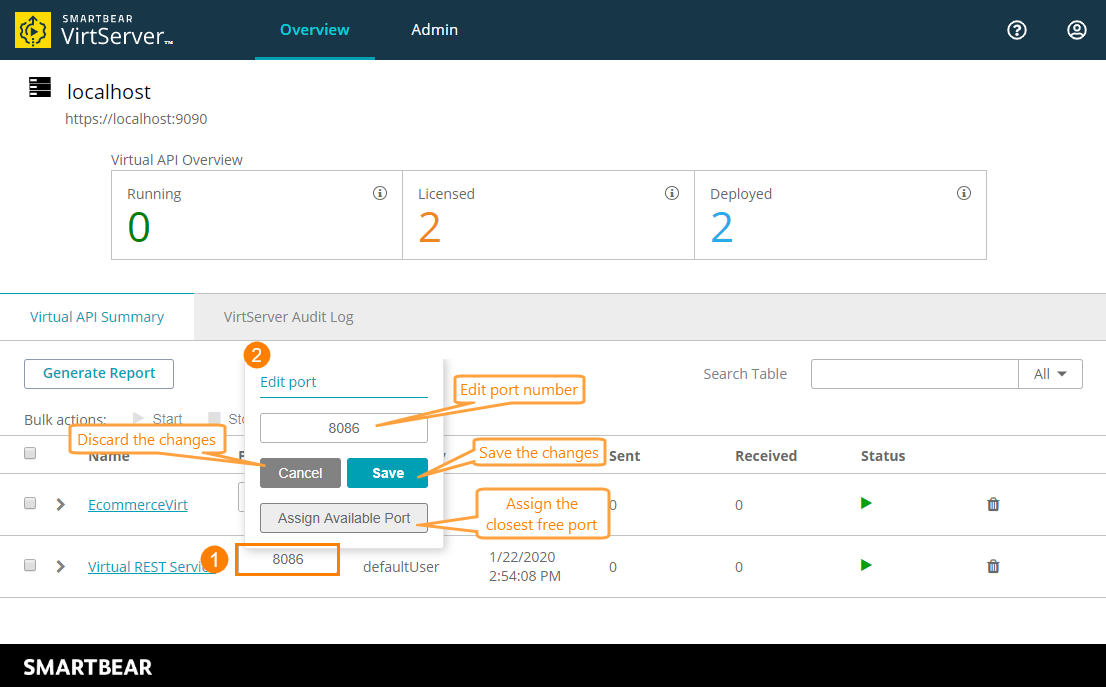Image resolution: width=1106 pixels, height=687 pixels.
Task: Open the user account icon
Action: click(x=1076, y=30)
